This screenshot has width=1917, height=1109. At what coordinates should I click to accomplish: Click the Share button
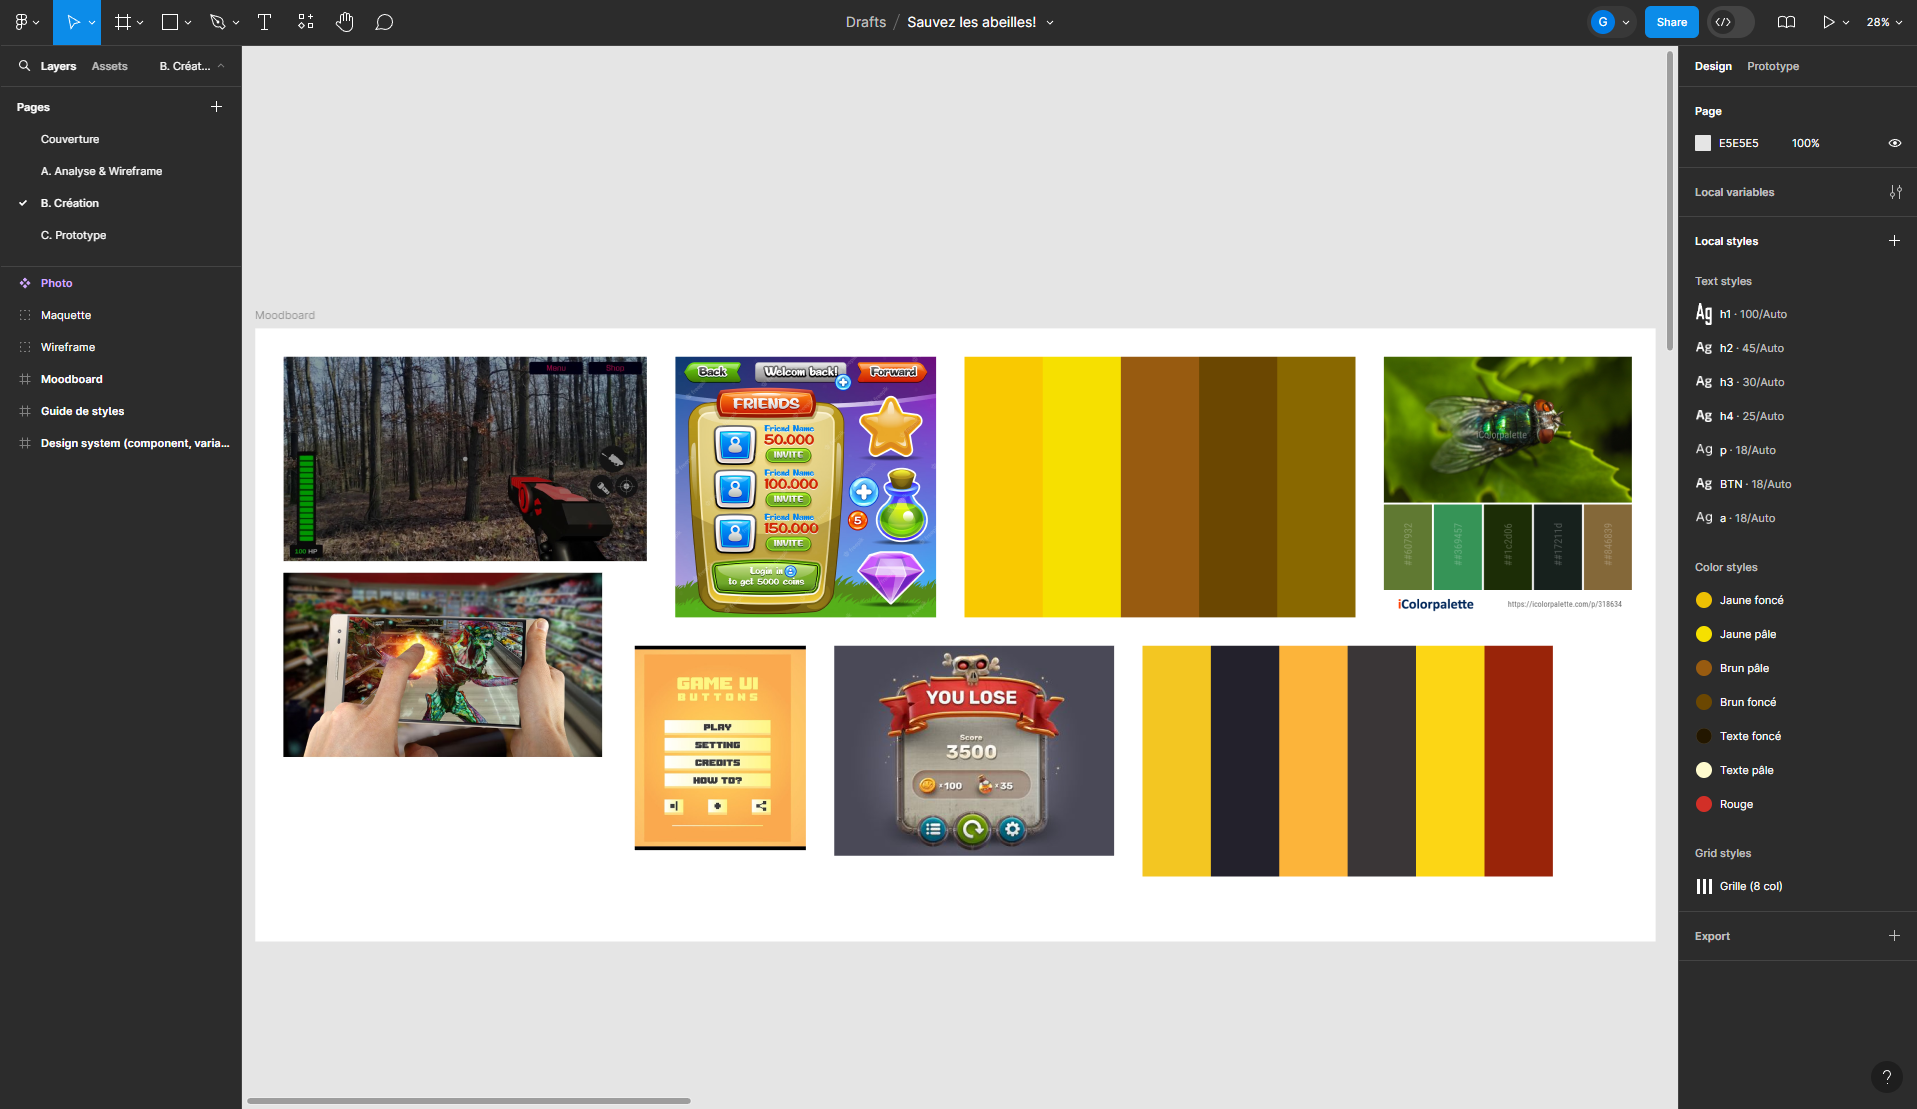(1670, 21)
